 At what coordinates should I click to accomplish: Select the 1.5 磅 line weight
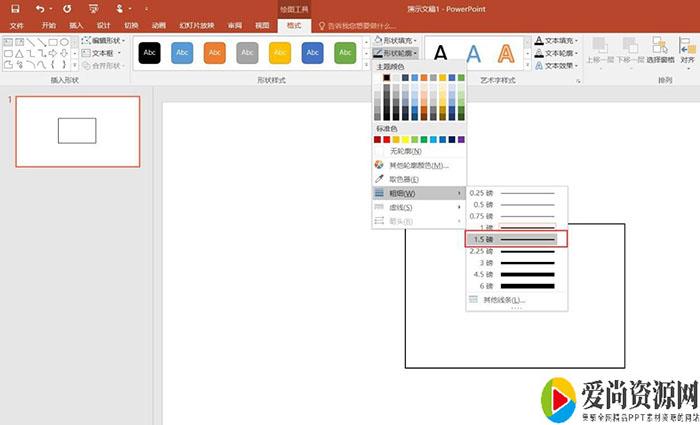coord(516,240)
